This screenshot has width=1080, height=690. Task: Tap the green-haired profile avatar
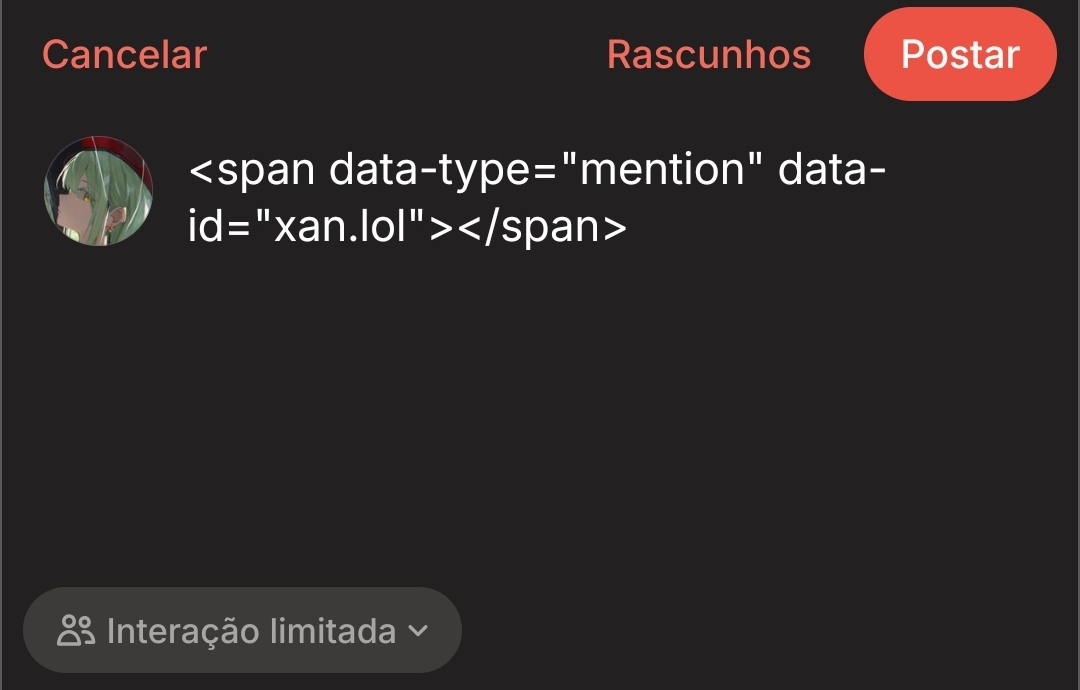98,191
